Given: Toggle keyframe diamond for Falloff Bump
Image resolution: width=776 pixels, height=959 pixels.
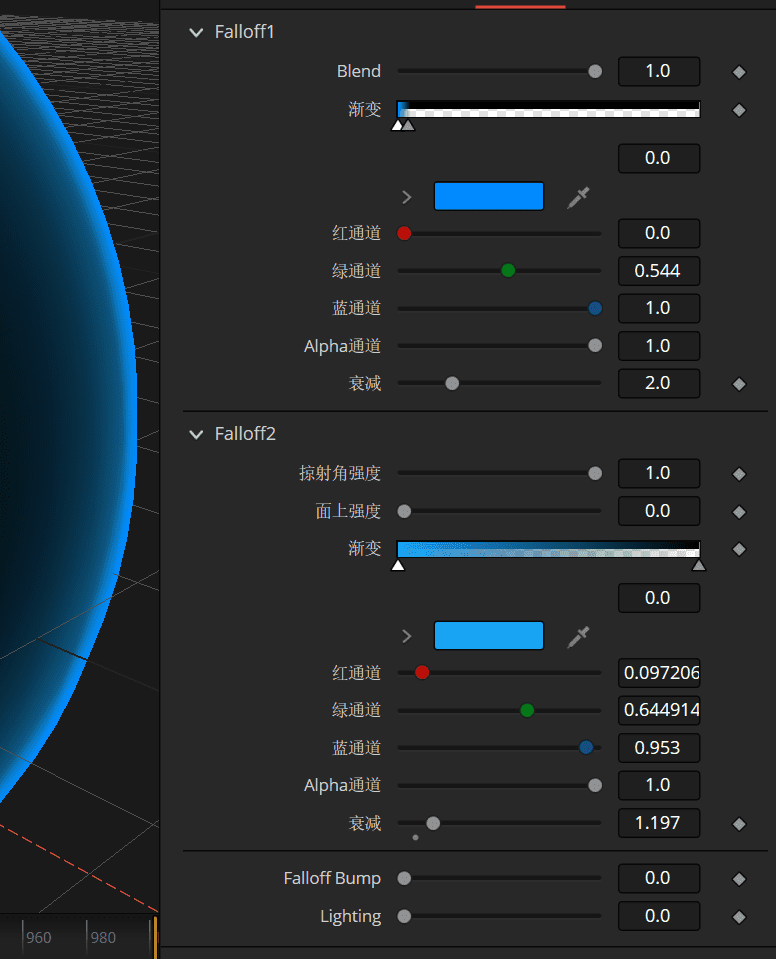Looking at the screenshot, I should click(x=739, y=879).
